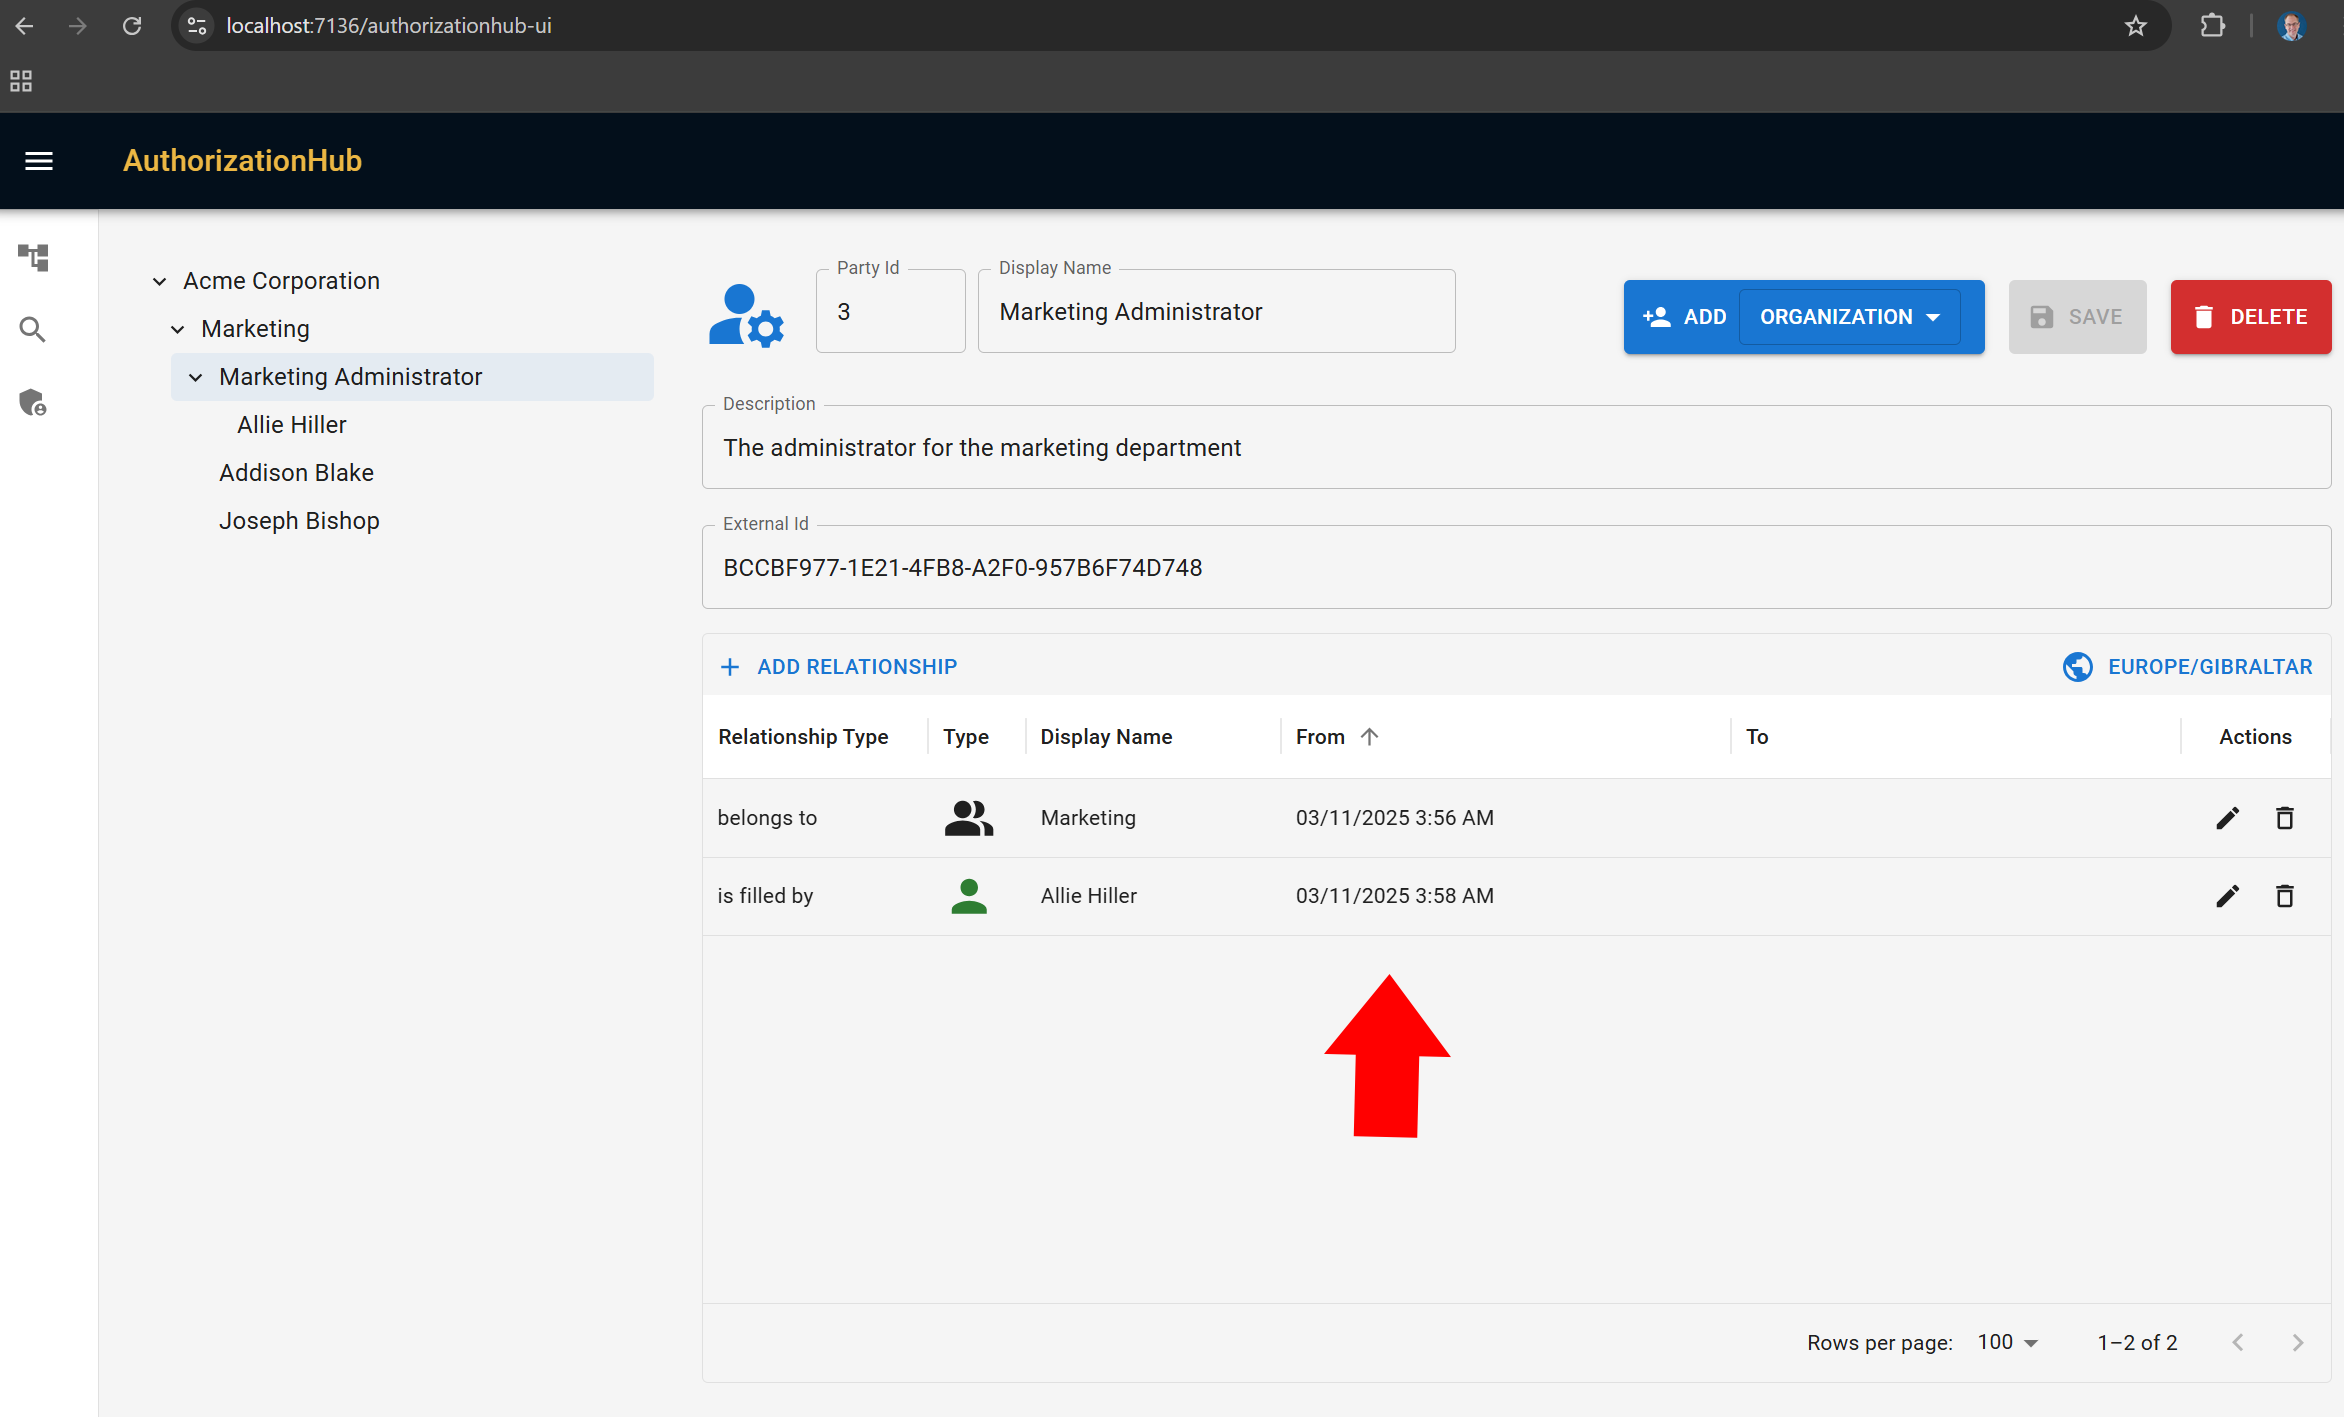The image size is (2344, 1417).
Task: Click 'Allie Hiller' in the relationships table
Action: pyautogui.click(x=1088, y=896)
